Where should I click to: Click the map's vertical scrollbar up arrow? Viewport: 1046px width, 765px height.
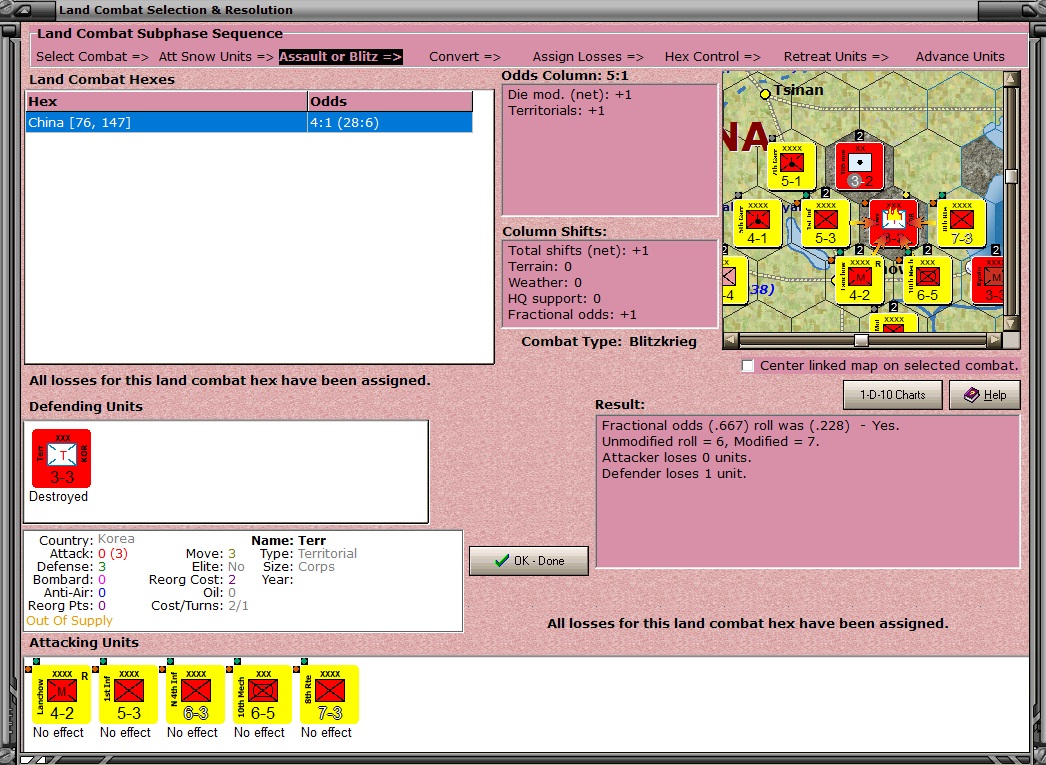tap(1011, 79)
